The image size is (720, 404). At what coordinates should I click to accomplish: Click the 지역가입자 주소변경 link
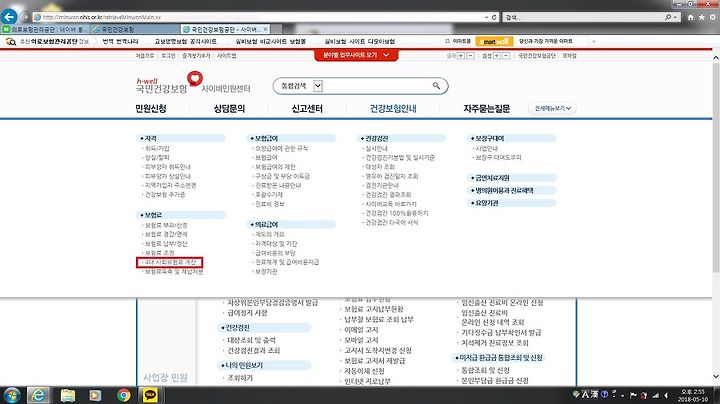[x=170, y=185]
